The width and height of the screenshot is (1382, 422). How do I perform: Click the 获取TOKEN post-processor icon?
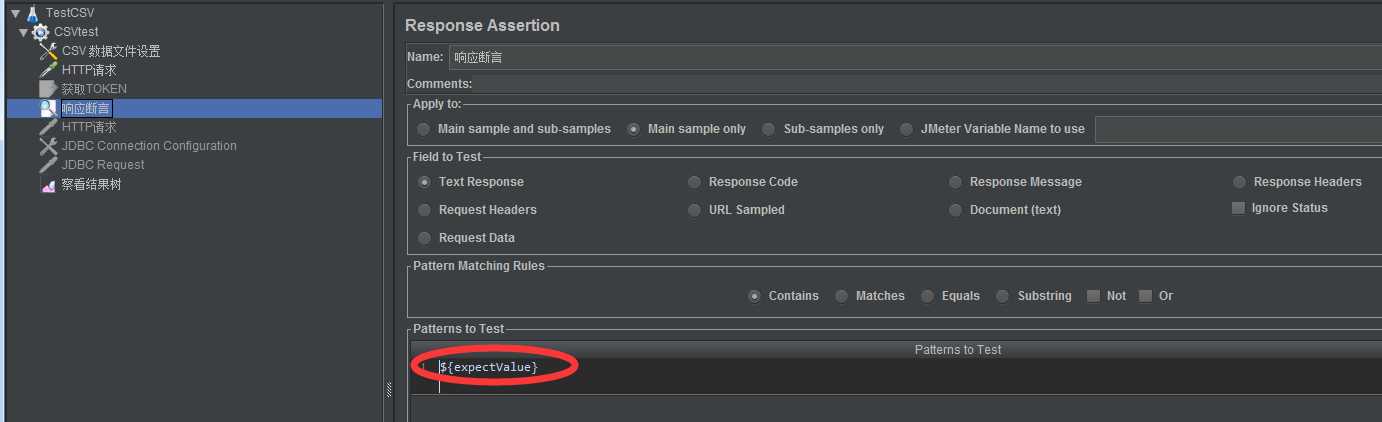(48, 89)
